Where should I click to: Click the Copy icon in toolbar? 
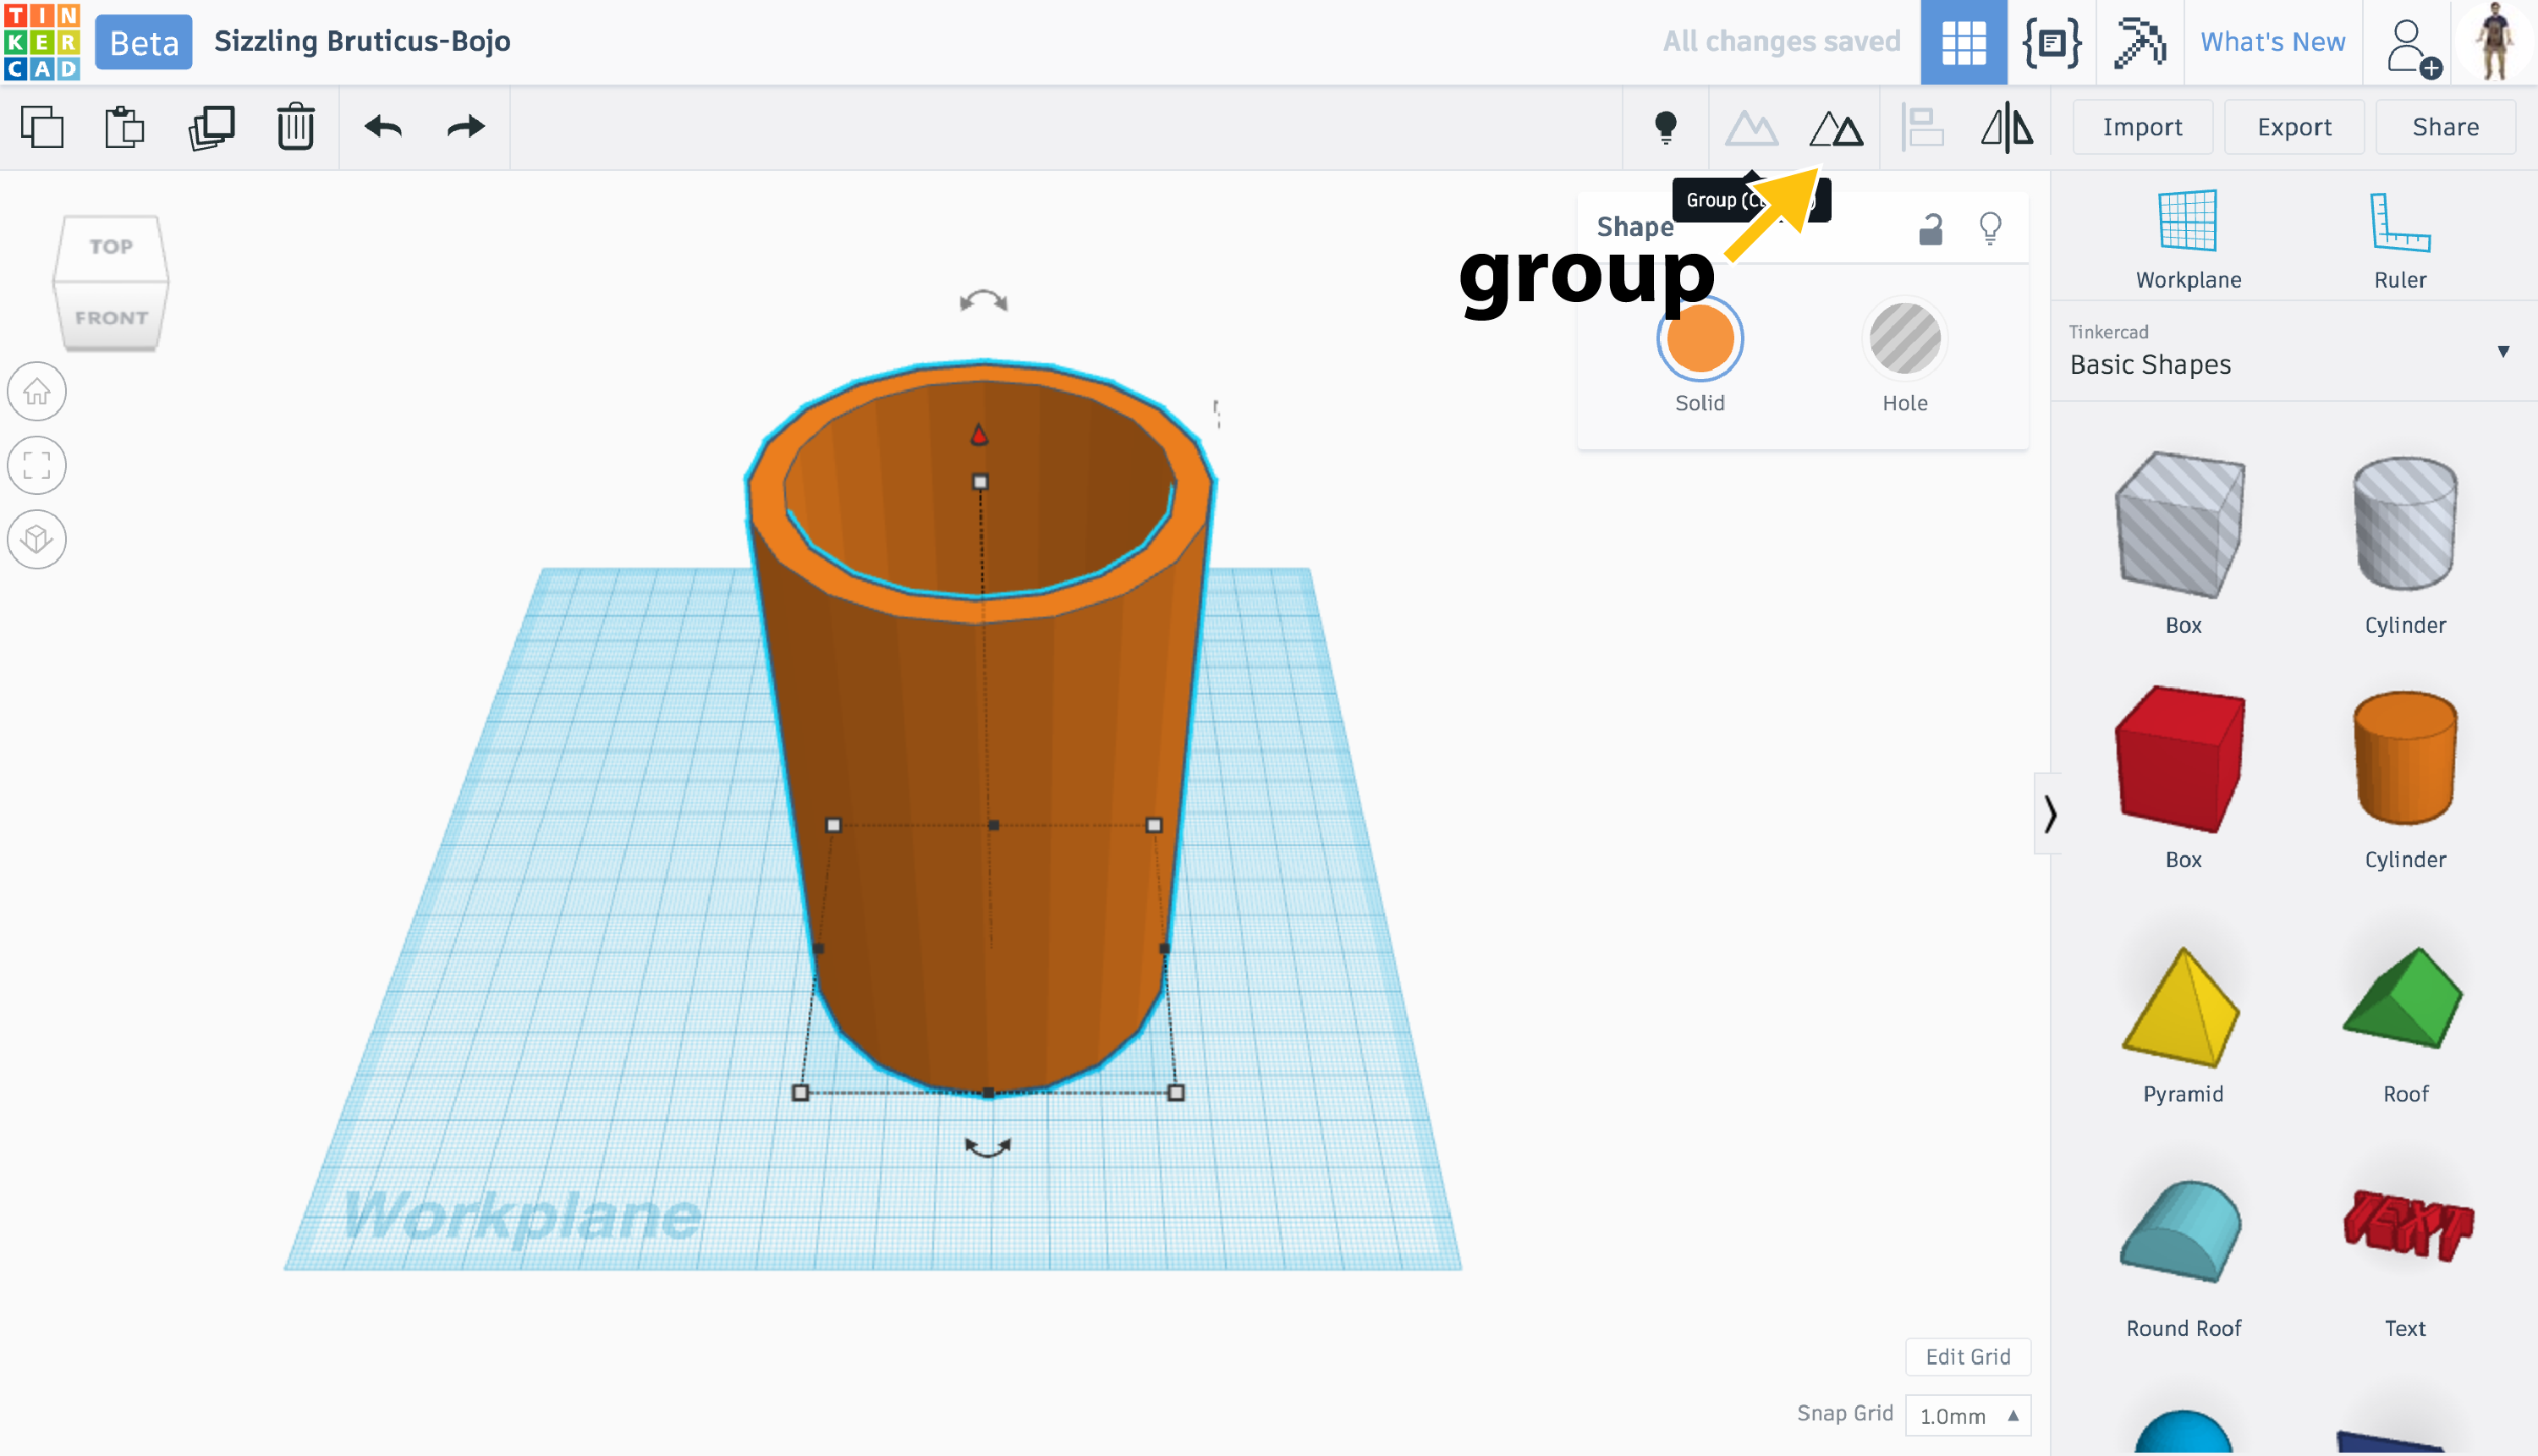(x=42, y=127)
